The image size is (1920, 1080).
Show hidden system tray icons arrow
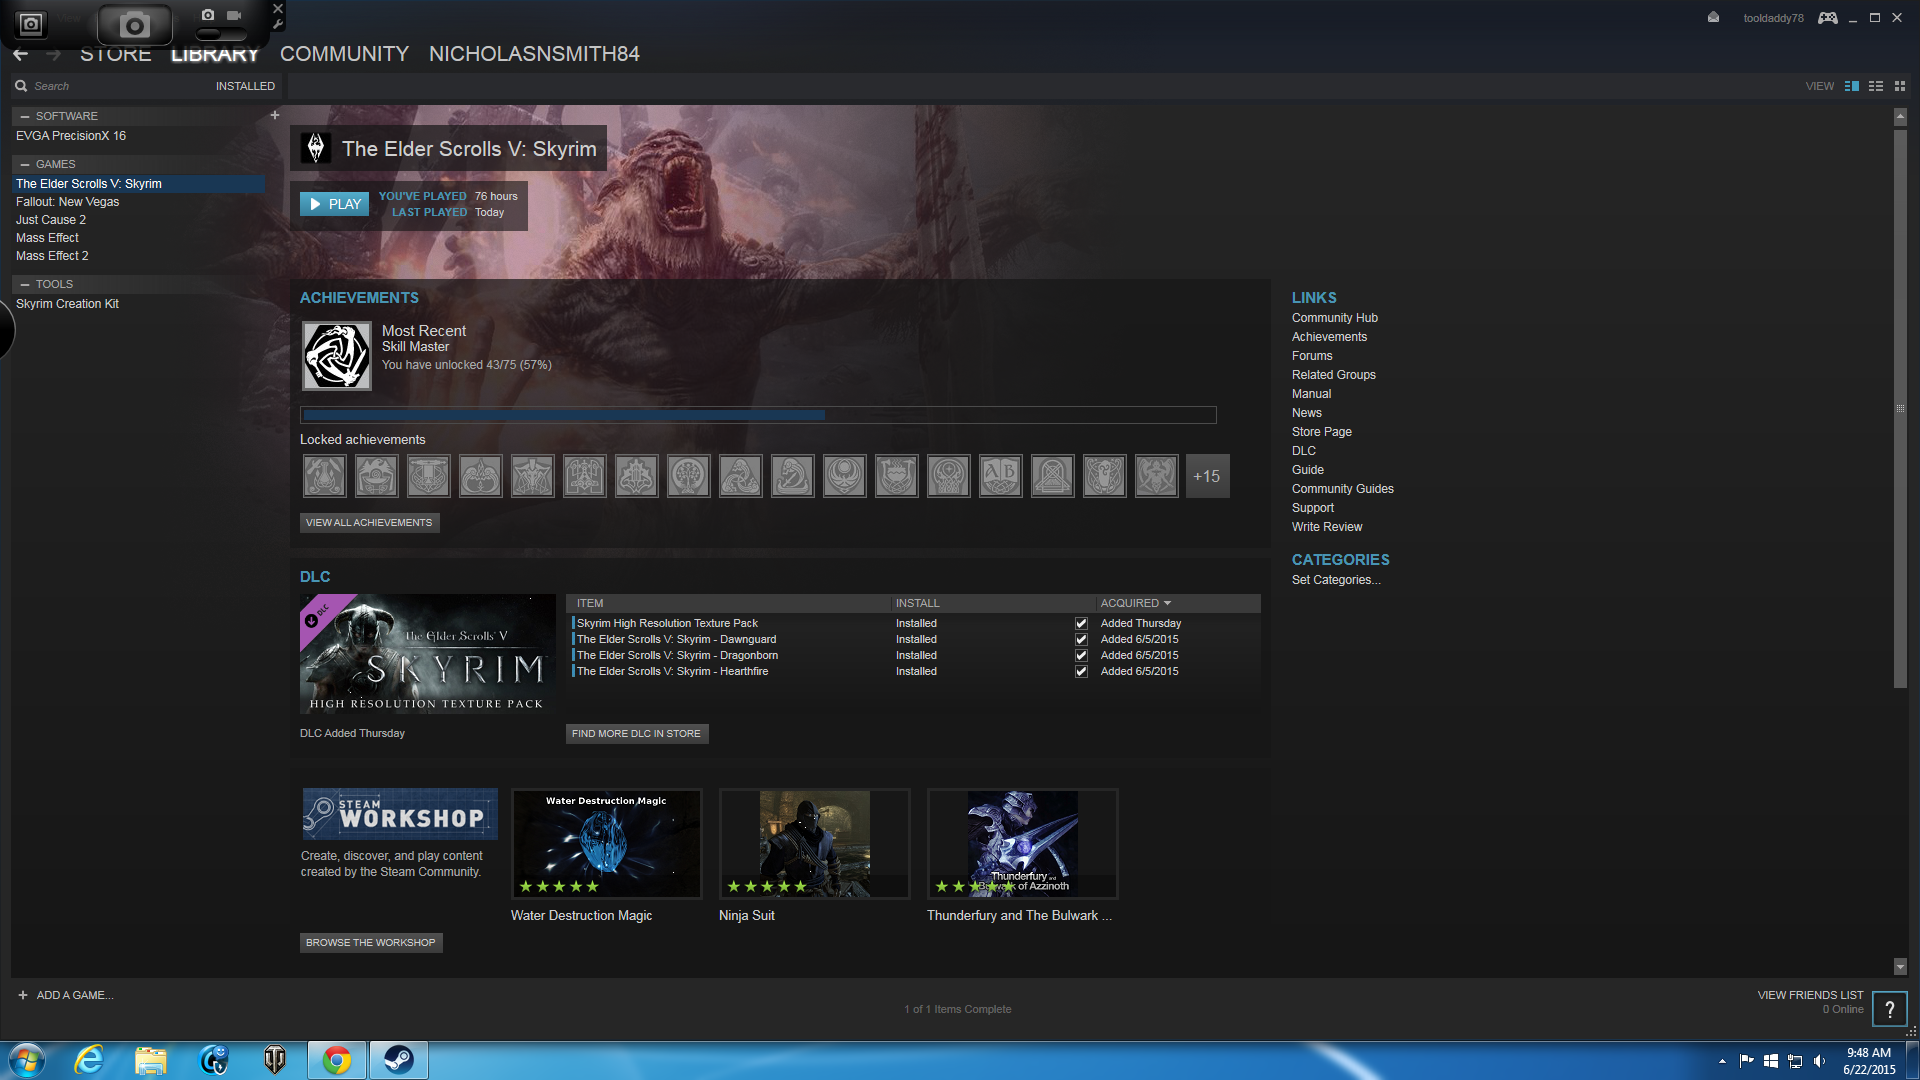pos(1722,1061)
